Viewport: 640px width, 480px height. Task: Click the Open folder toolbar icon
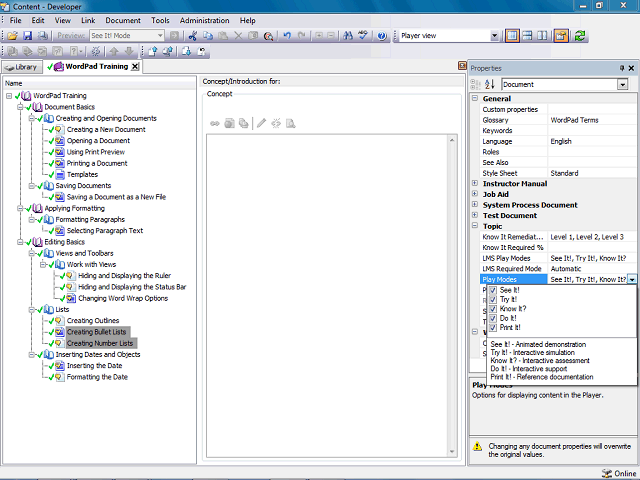click(12, 36)
